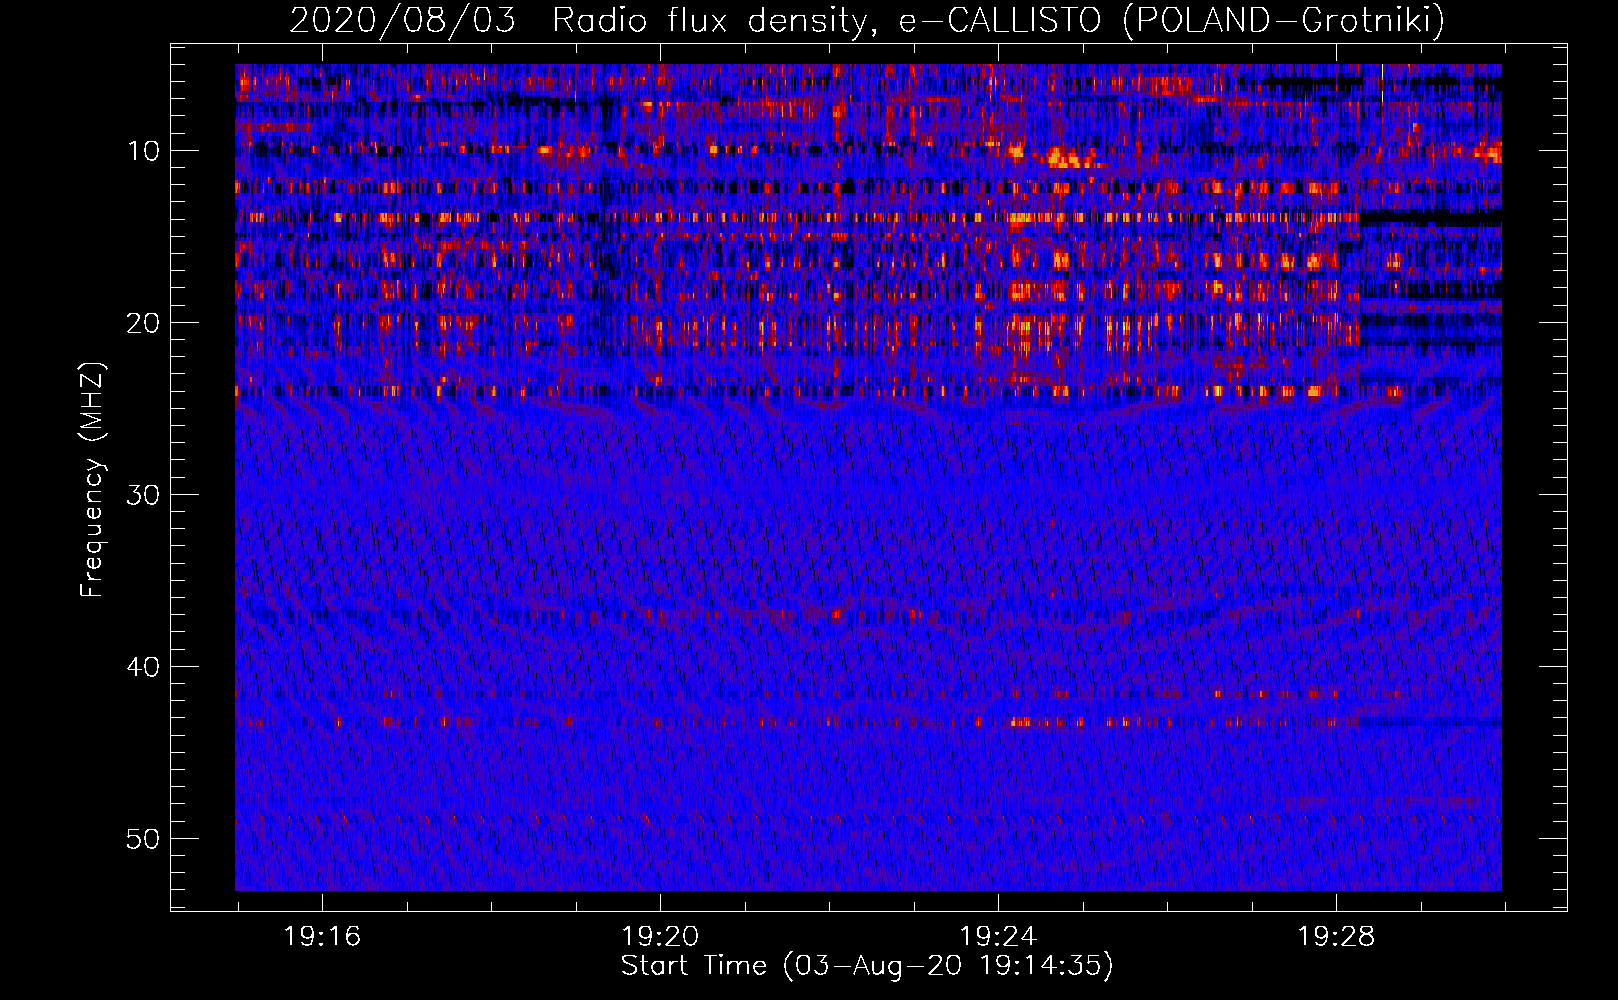Choose the 19:28 time axis label
The image size is (1618, 1000).
click(1336, 937)
